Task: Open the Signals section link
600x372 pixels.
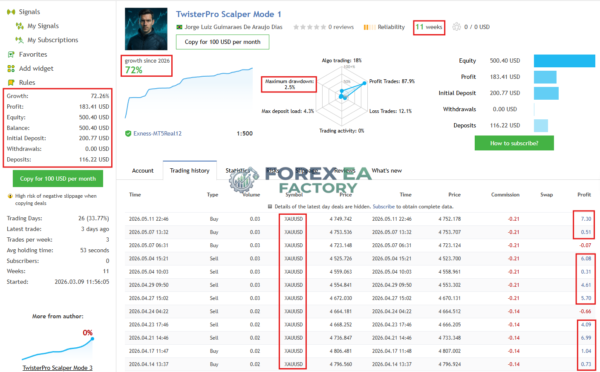Action: [29, 12]
